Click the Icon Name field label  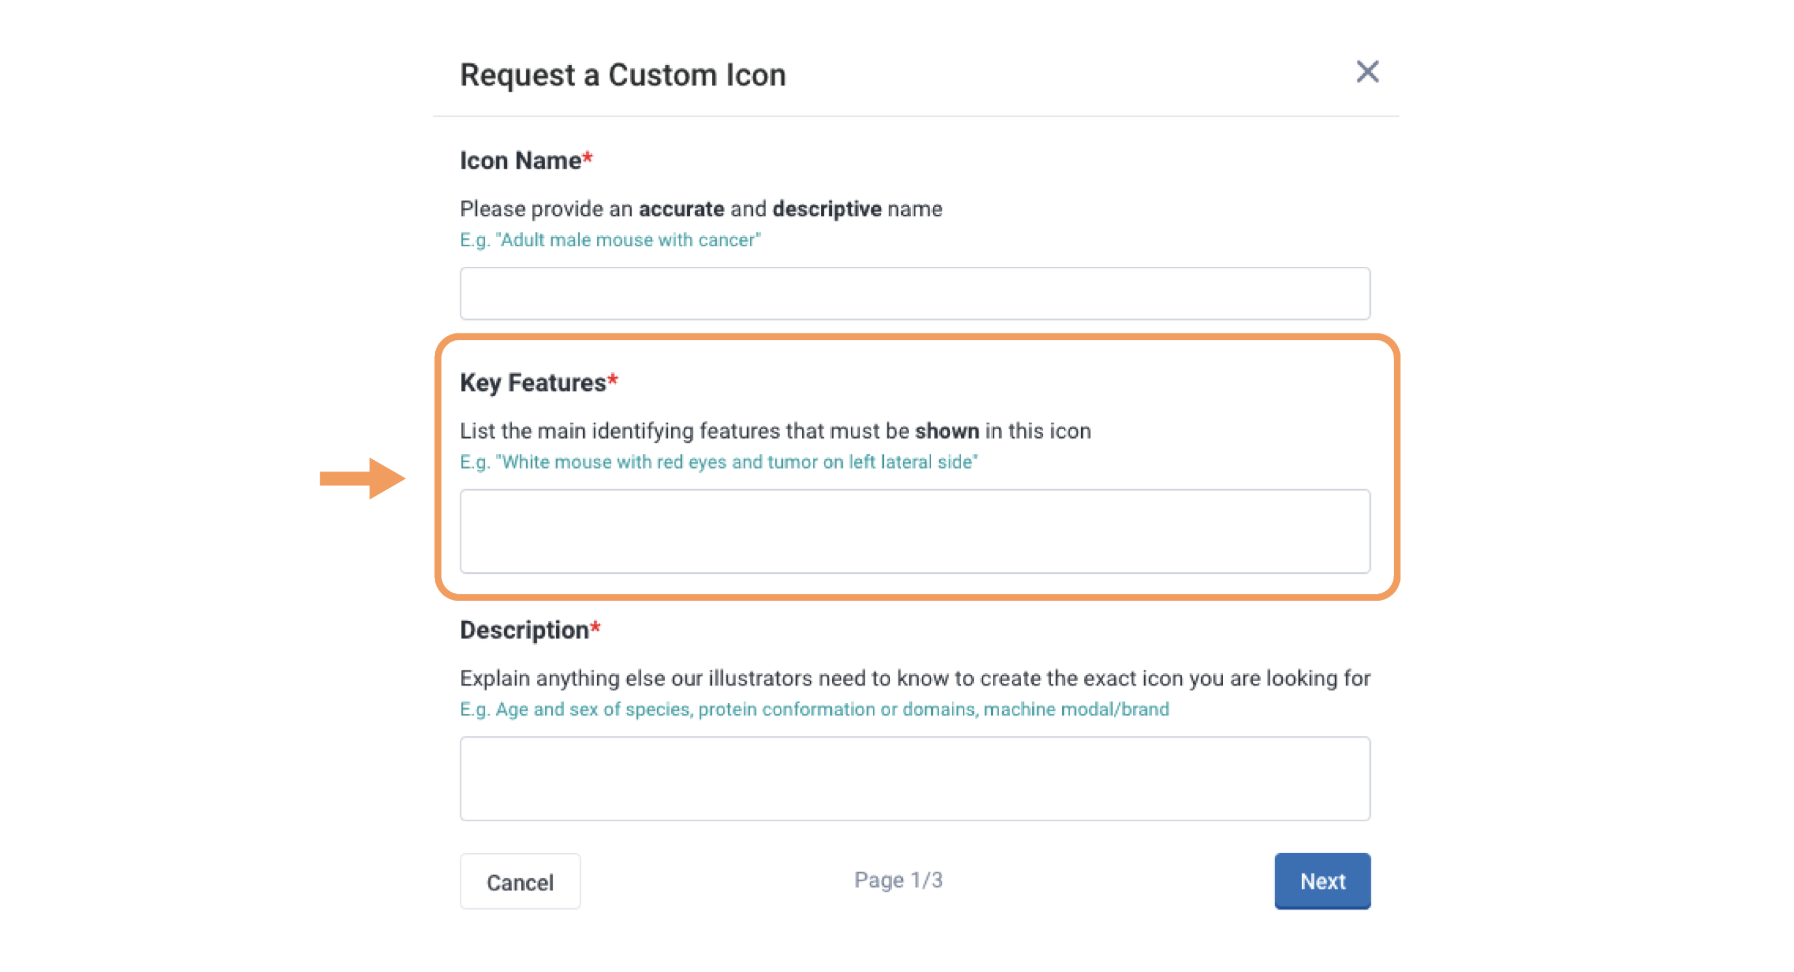[x=520, y=161]
